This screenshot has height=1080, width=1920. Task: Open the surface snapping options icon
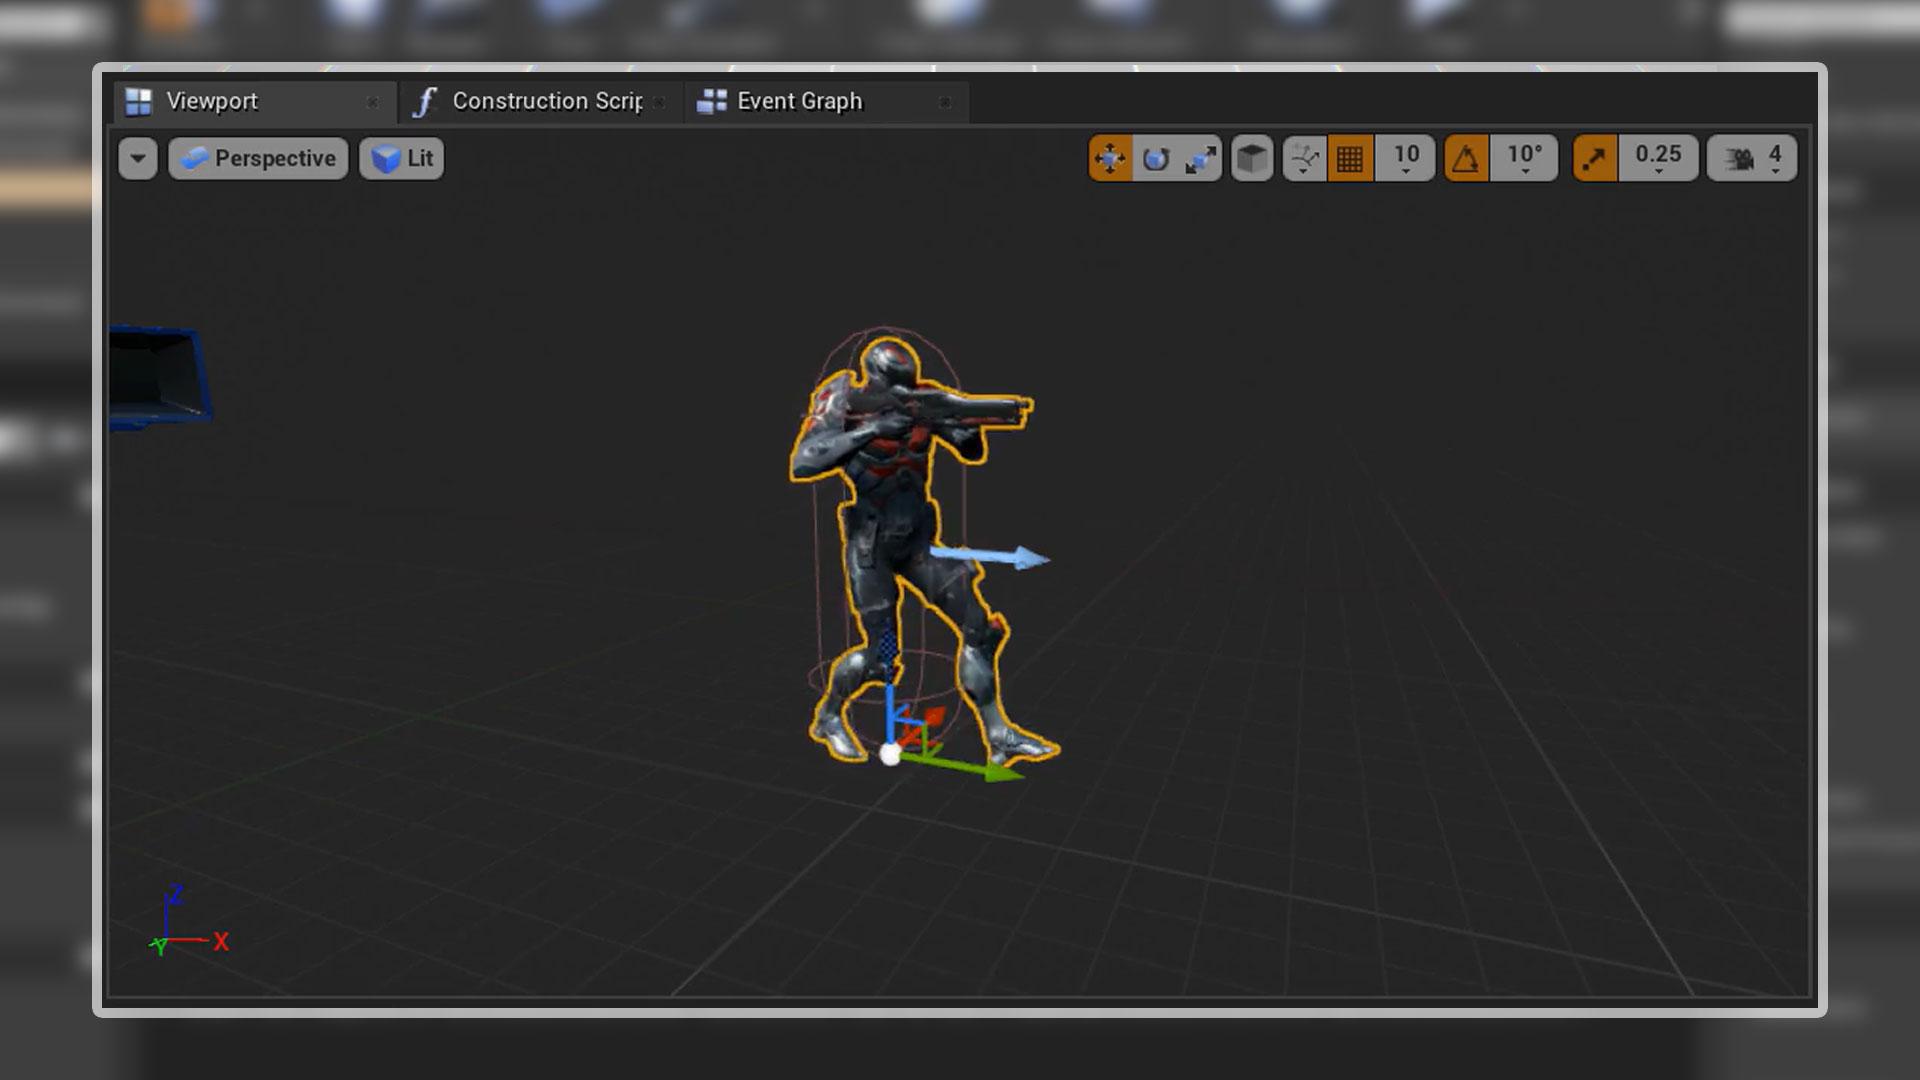(x=1303, y=157)
